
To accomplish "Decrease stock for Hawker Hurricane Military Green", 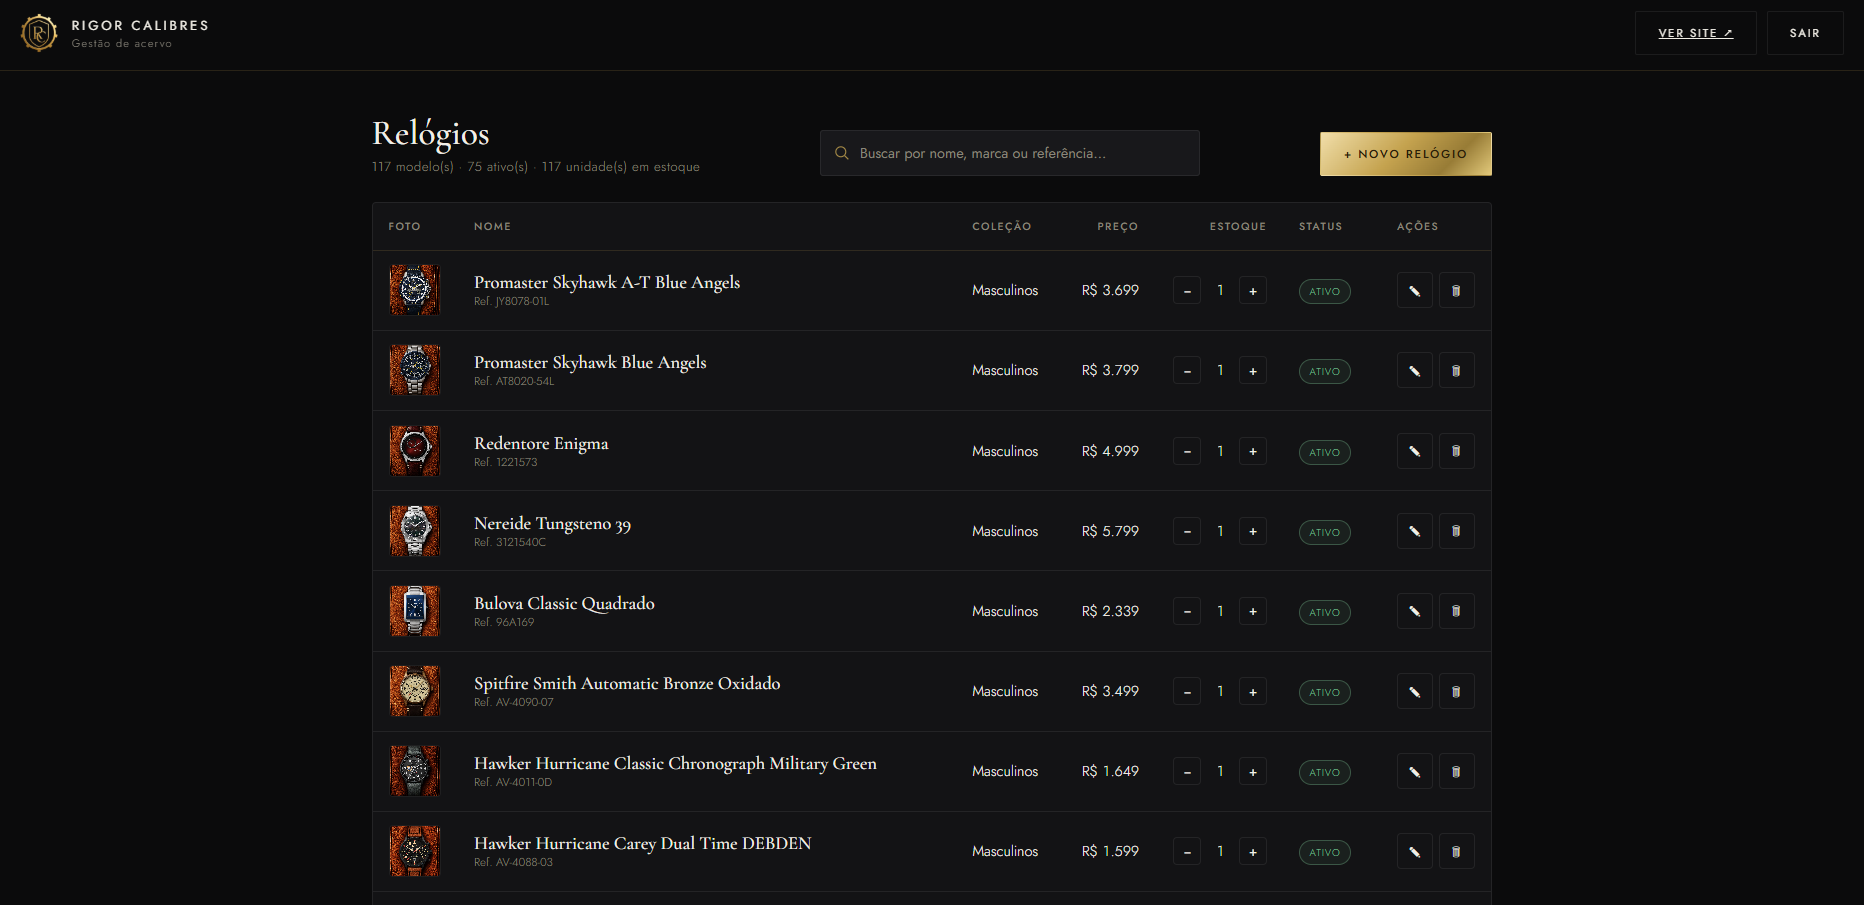I will point(1187,771).
